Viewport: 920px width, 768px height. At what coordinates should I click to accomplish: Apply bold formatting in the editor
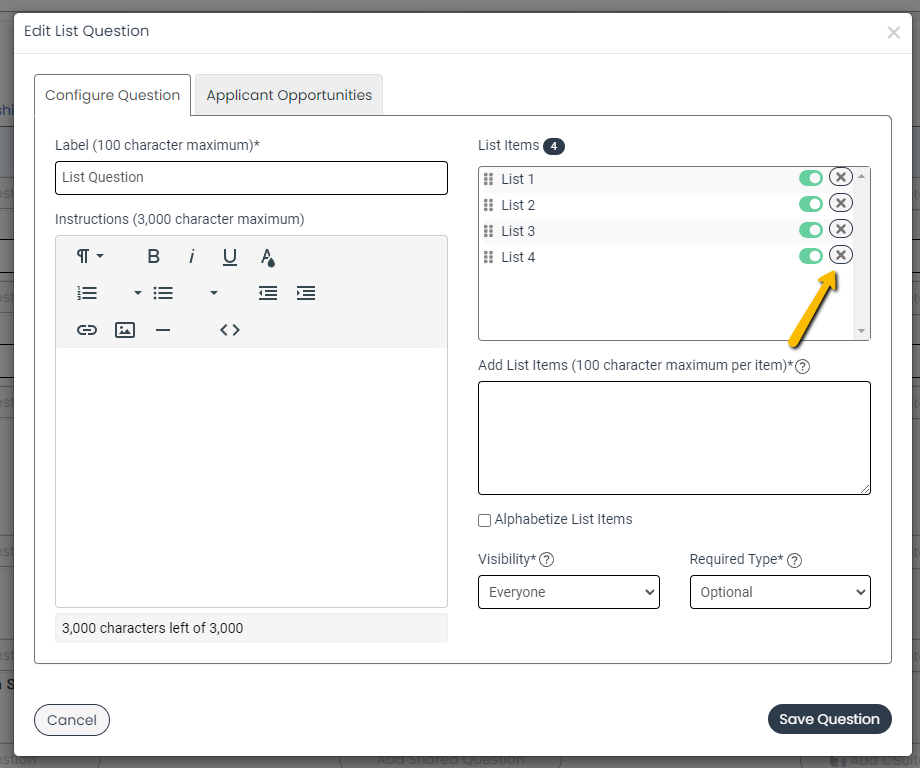click(153, 256)
